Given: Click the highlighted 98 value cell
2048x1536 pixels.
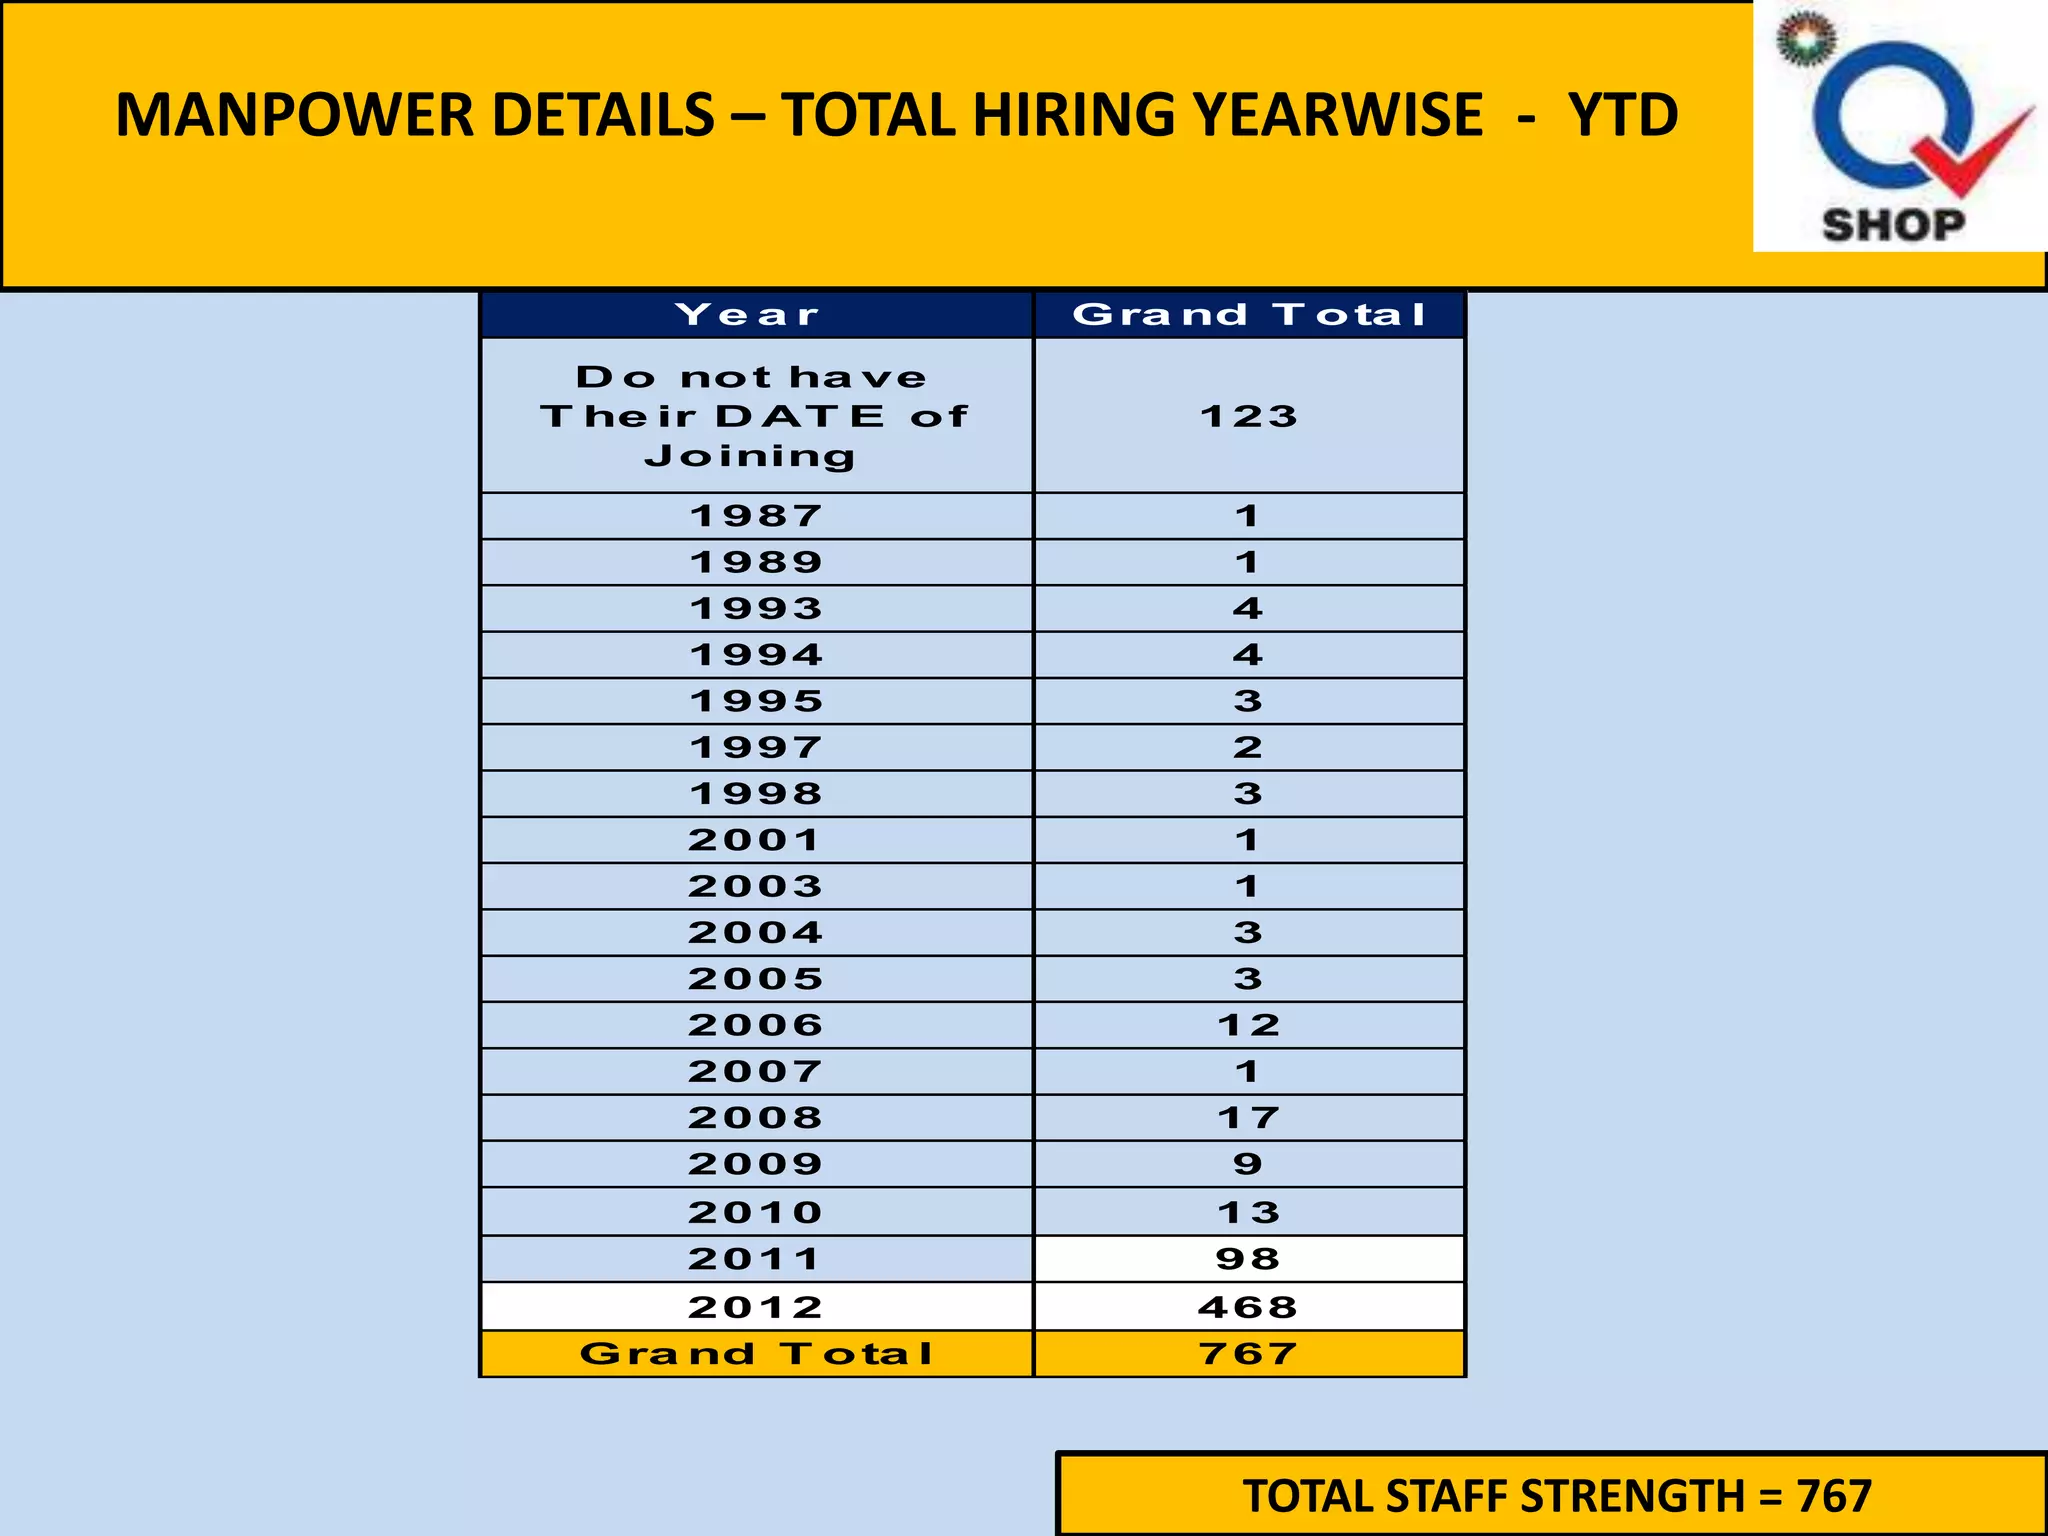Looking at the screenshot, I should click(x=1249, y=1259).
